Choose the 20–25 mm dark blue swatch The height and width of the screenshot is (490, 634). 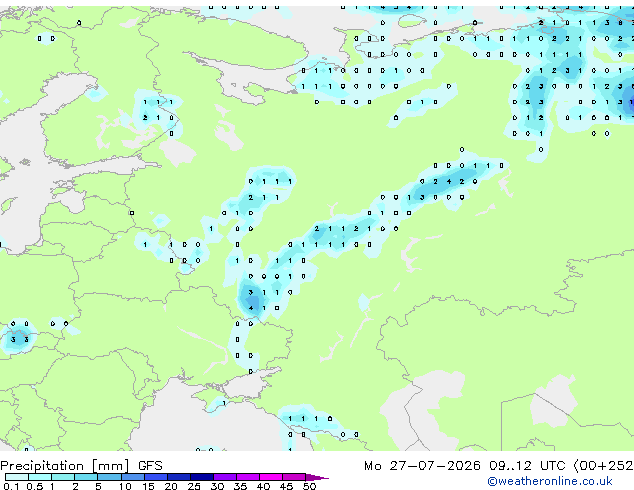click(x=179, y=477)
